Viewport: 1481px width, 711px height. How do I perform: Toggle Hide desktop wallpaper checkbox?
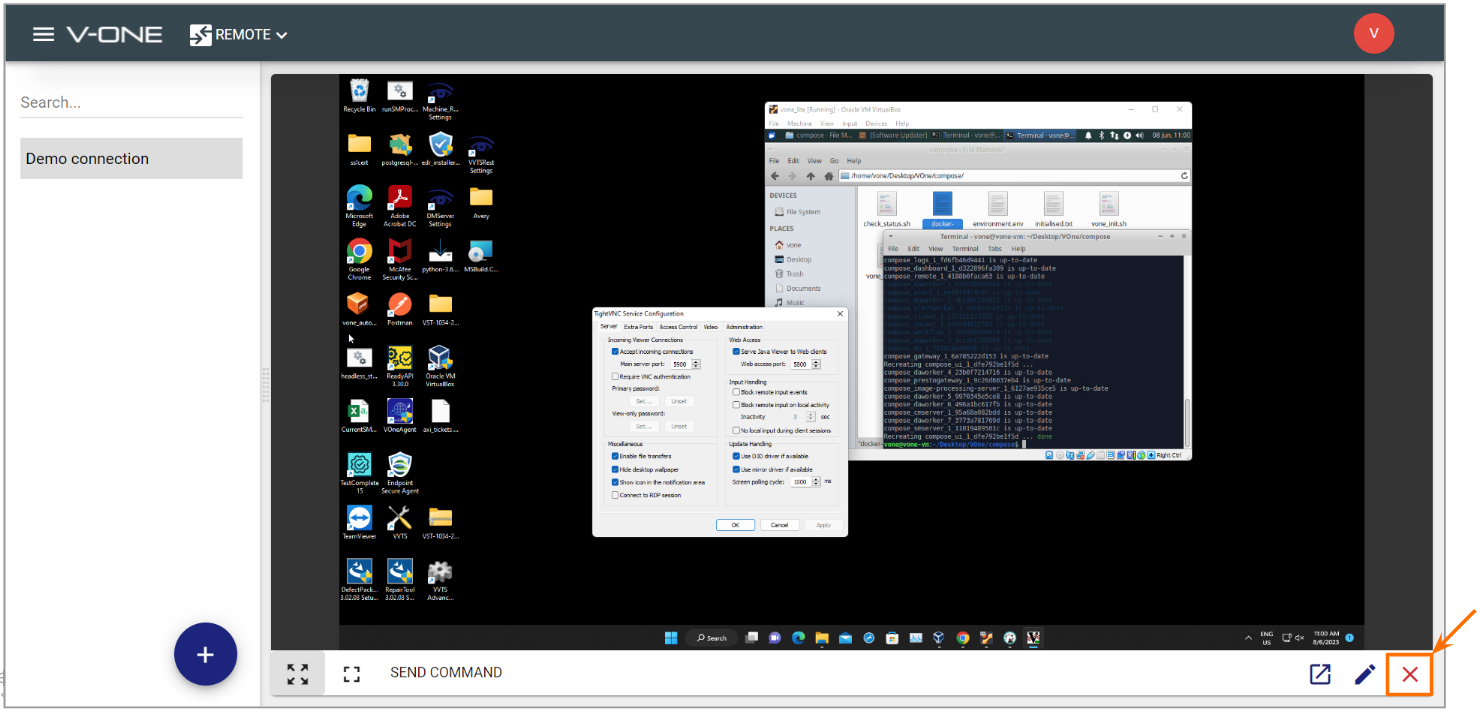click(615, 469)
